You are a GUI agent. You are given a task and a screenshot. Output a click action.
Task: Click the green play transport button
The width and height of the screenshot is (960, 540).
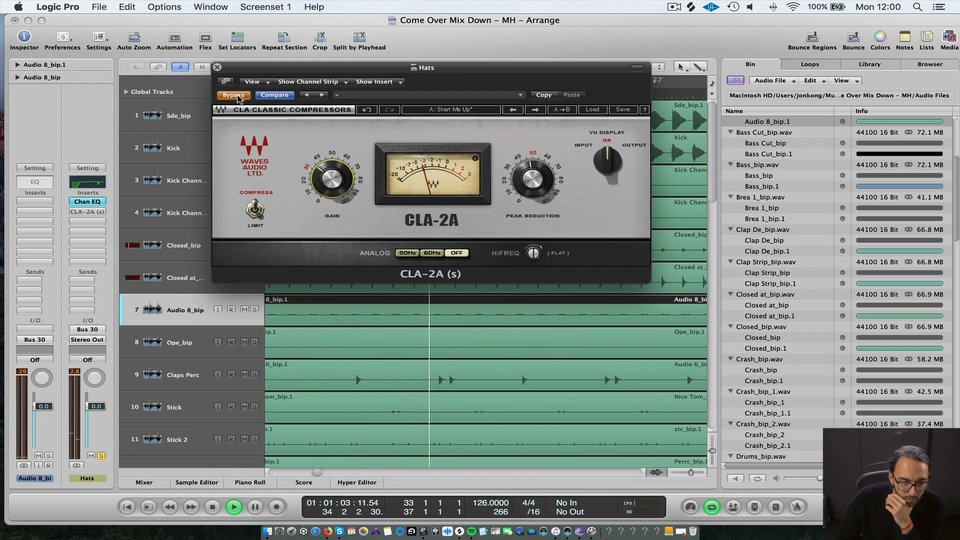pos(234,507)
